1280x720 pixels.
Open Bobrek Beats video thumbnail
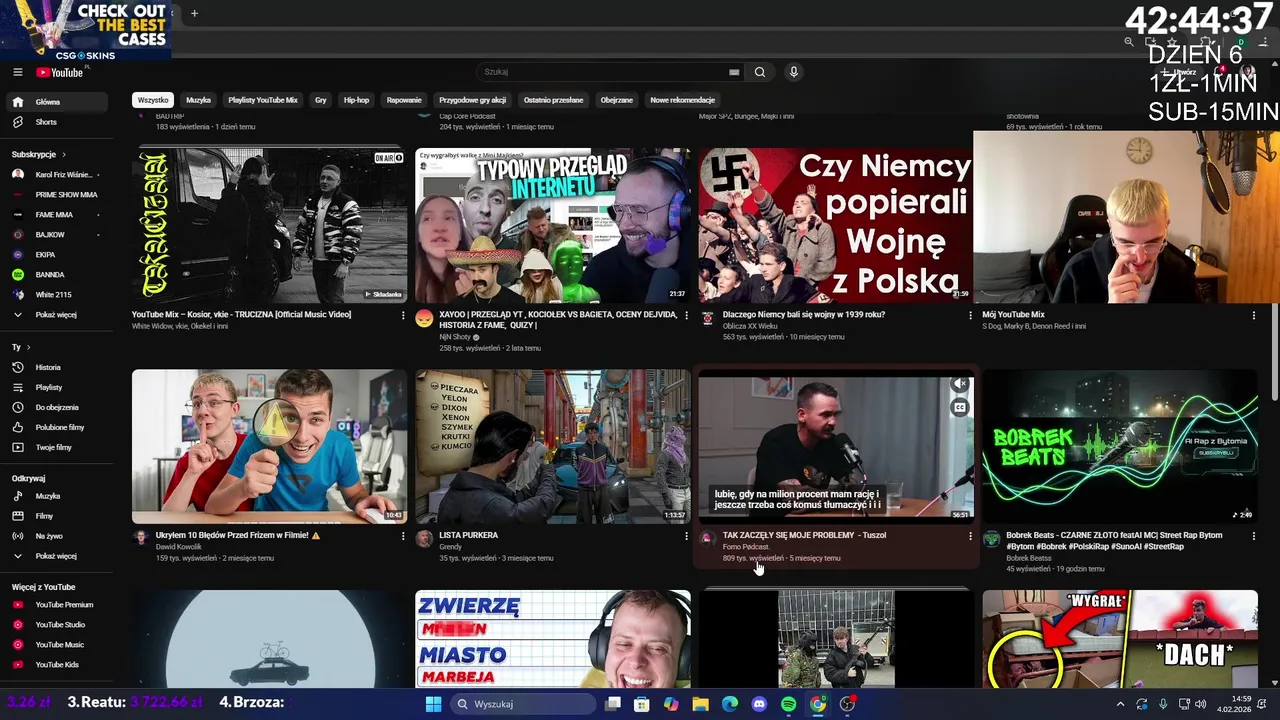[x=1120, y=446]
